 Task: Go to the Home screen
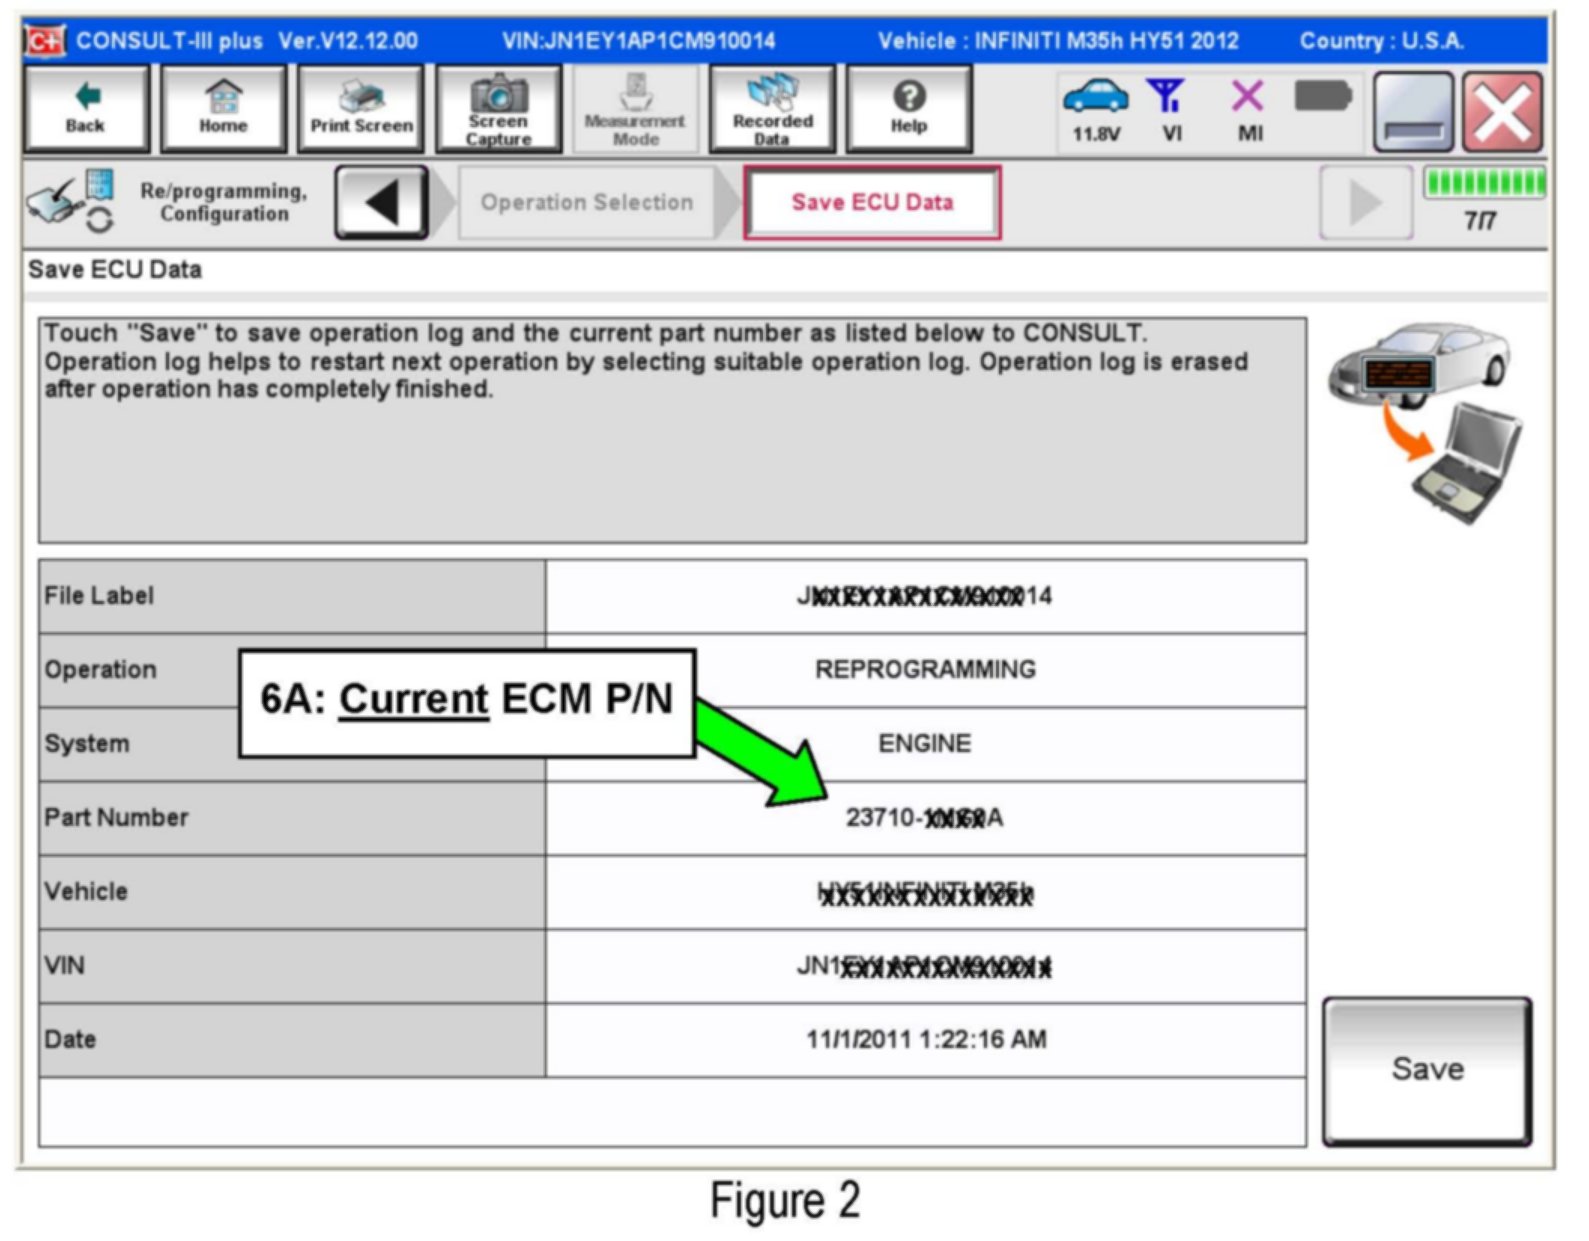[x=223, y=108]
